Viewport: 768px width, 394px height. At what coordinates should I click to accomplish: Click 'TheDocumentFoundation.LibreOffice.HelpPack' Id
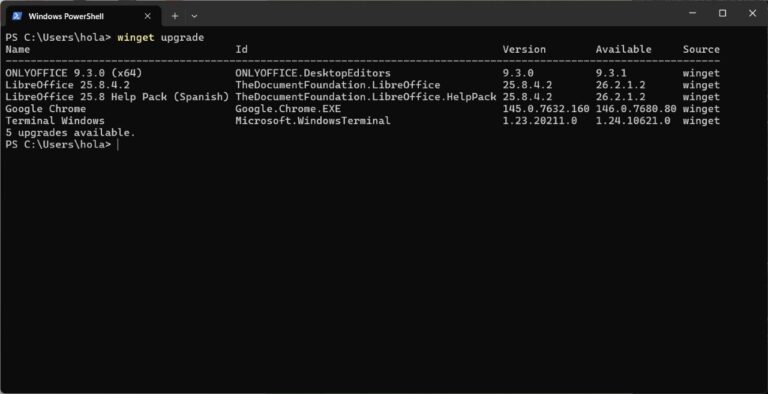(x=366, y=97)
